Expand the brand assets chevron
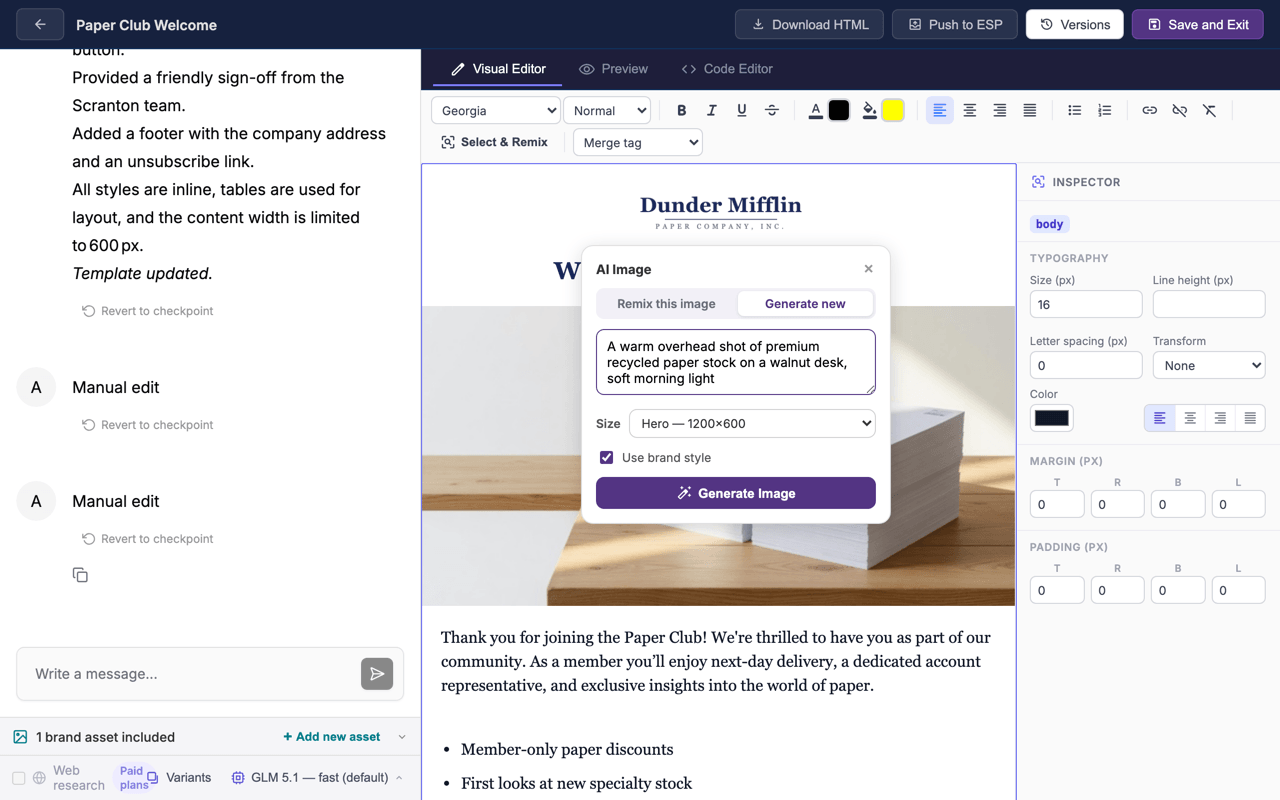Image resolution: width=1280 pixels, height=800 pixels. tap(402, 737)
